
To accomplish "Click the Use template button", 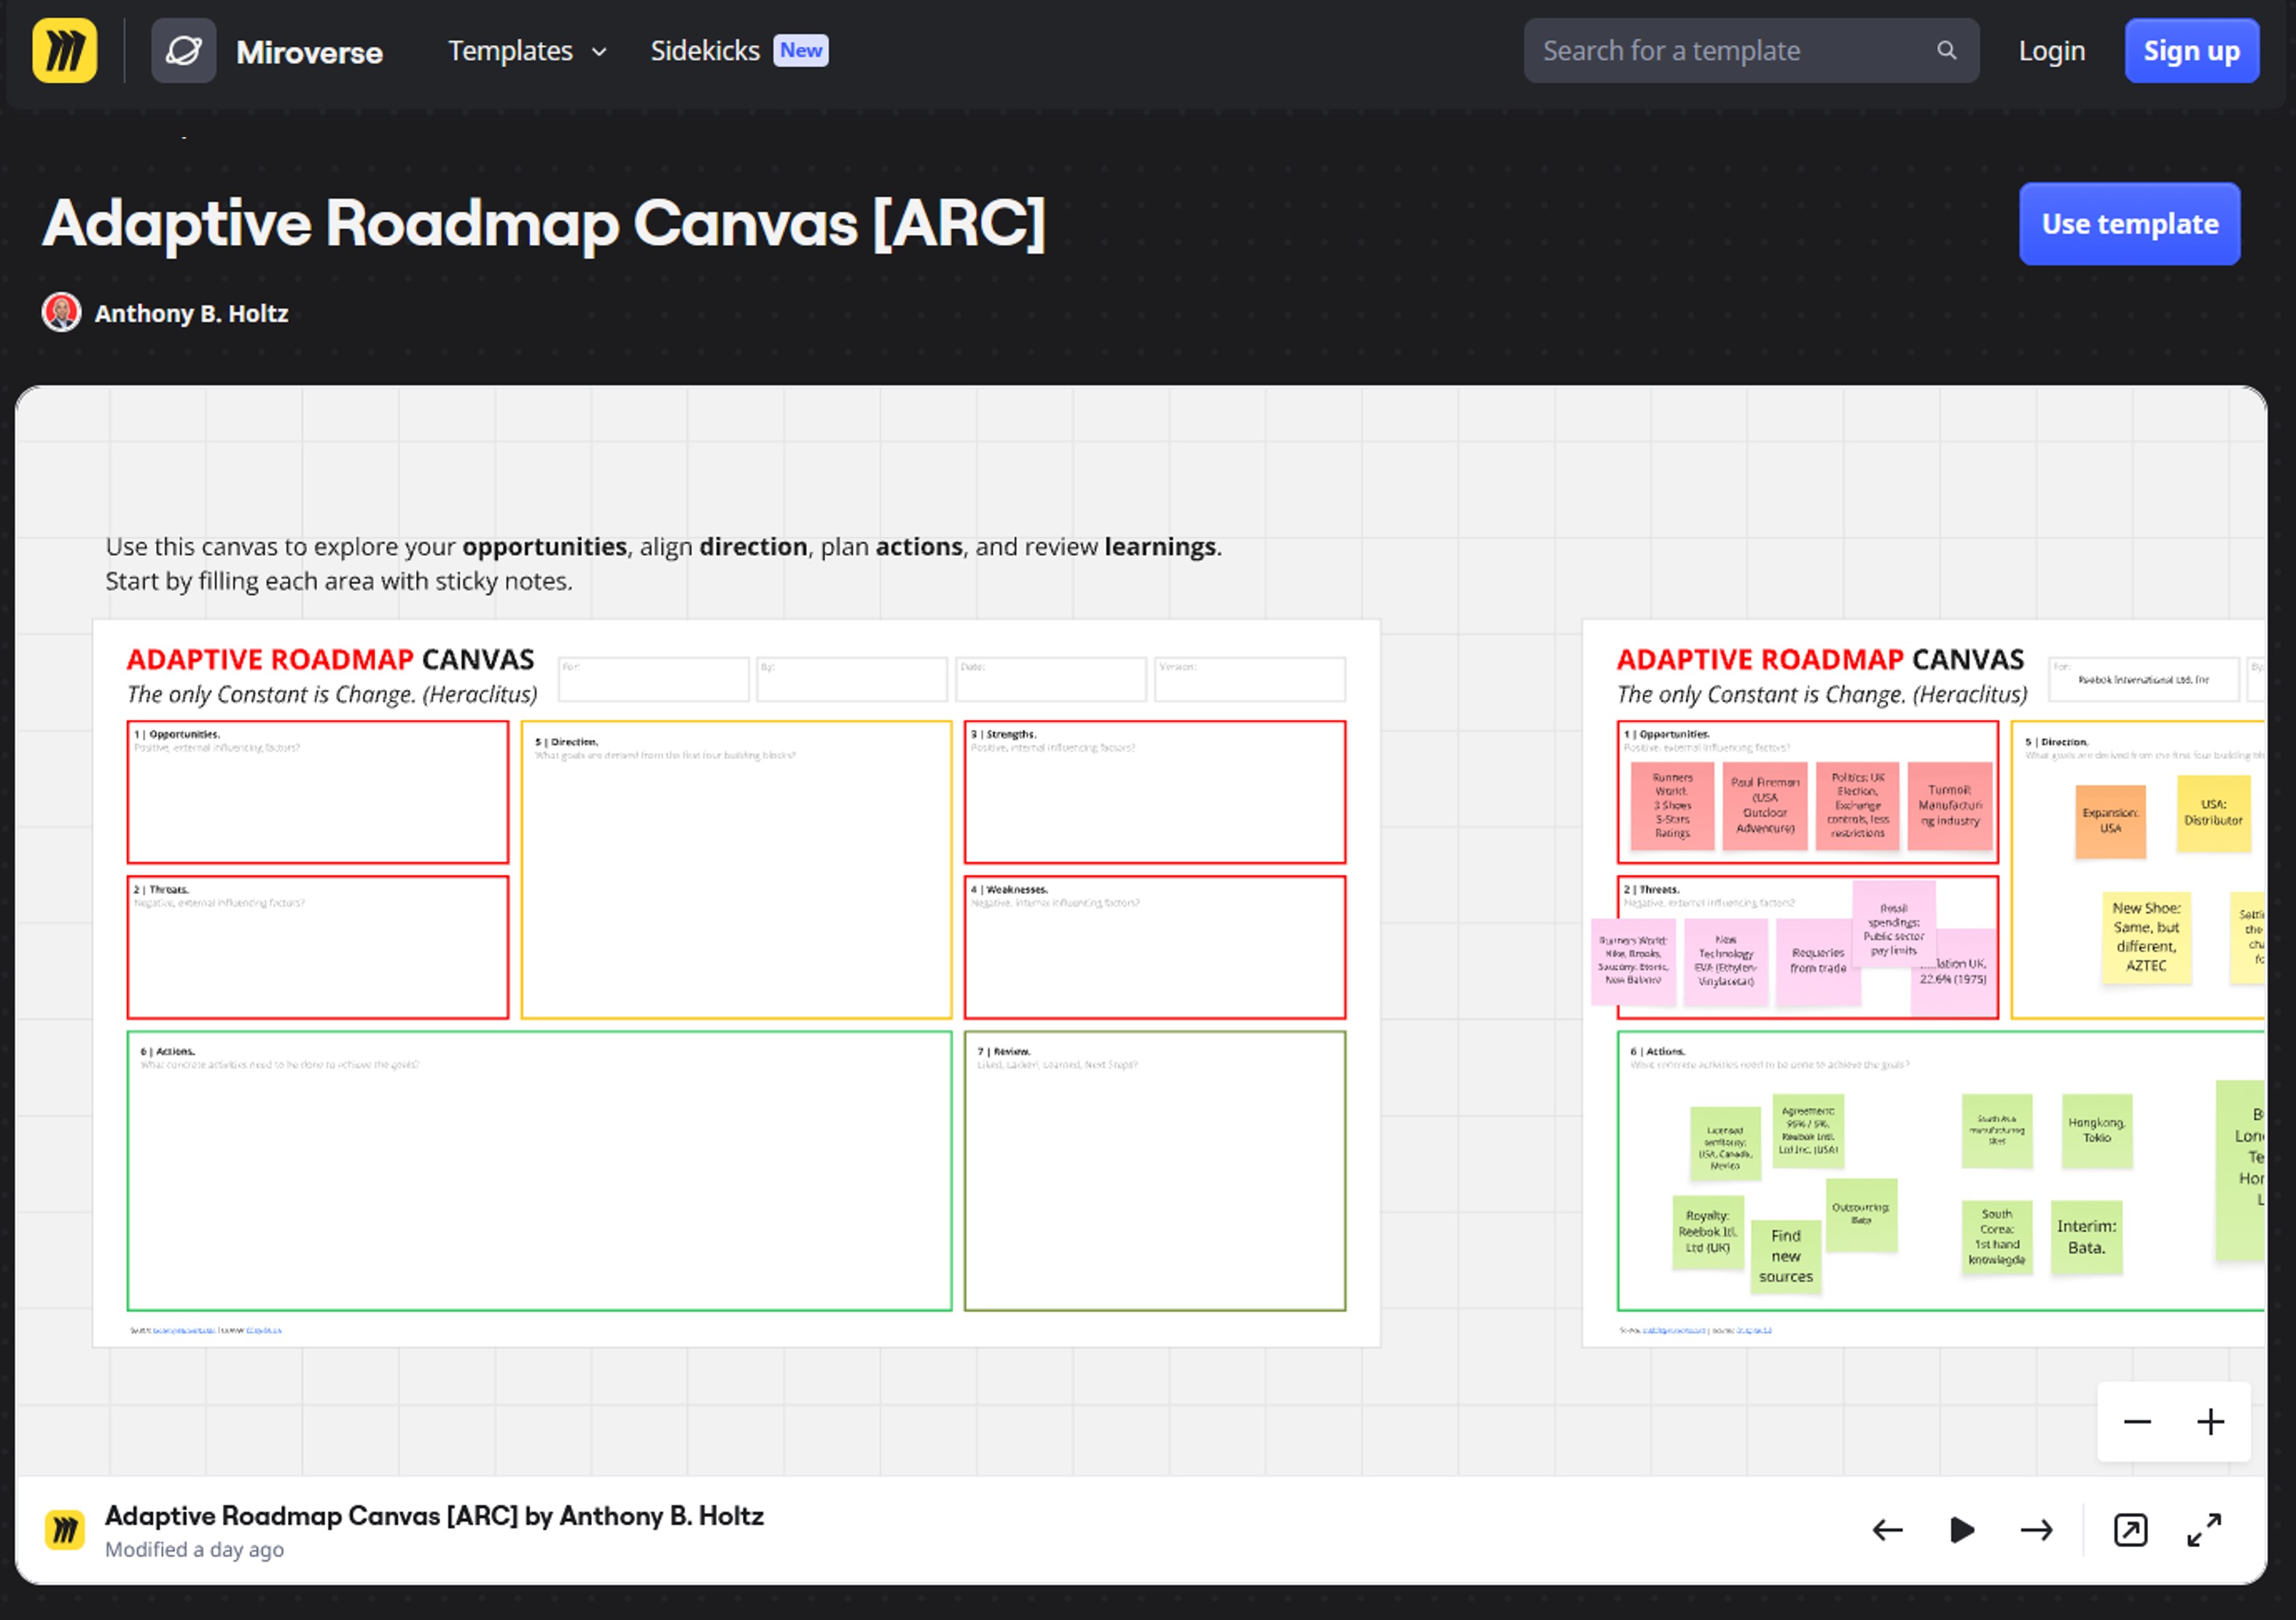I will (x=2129, y=224).
